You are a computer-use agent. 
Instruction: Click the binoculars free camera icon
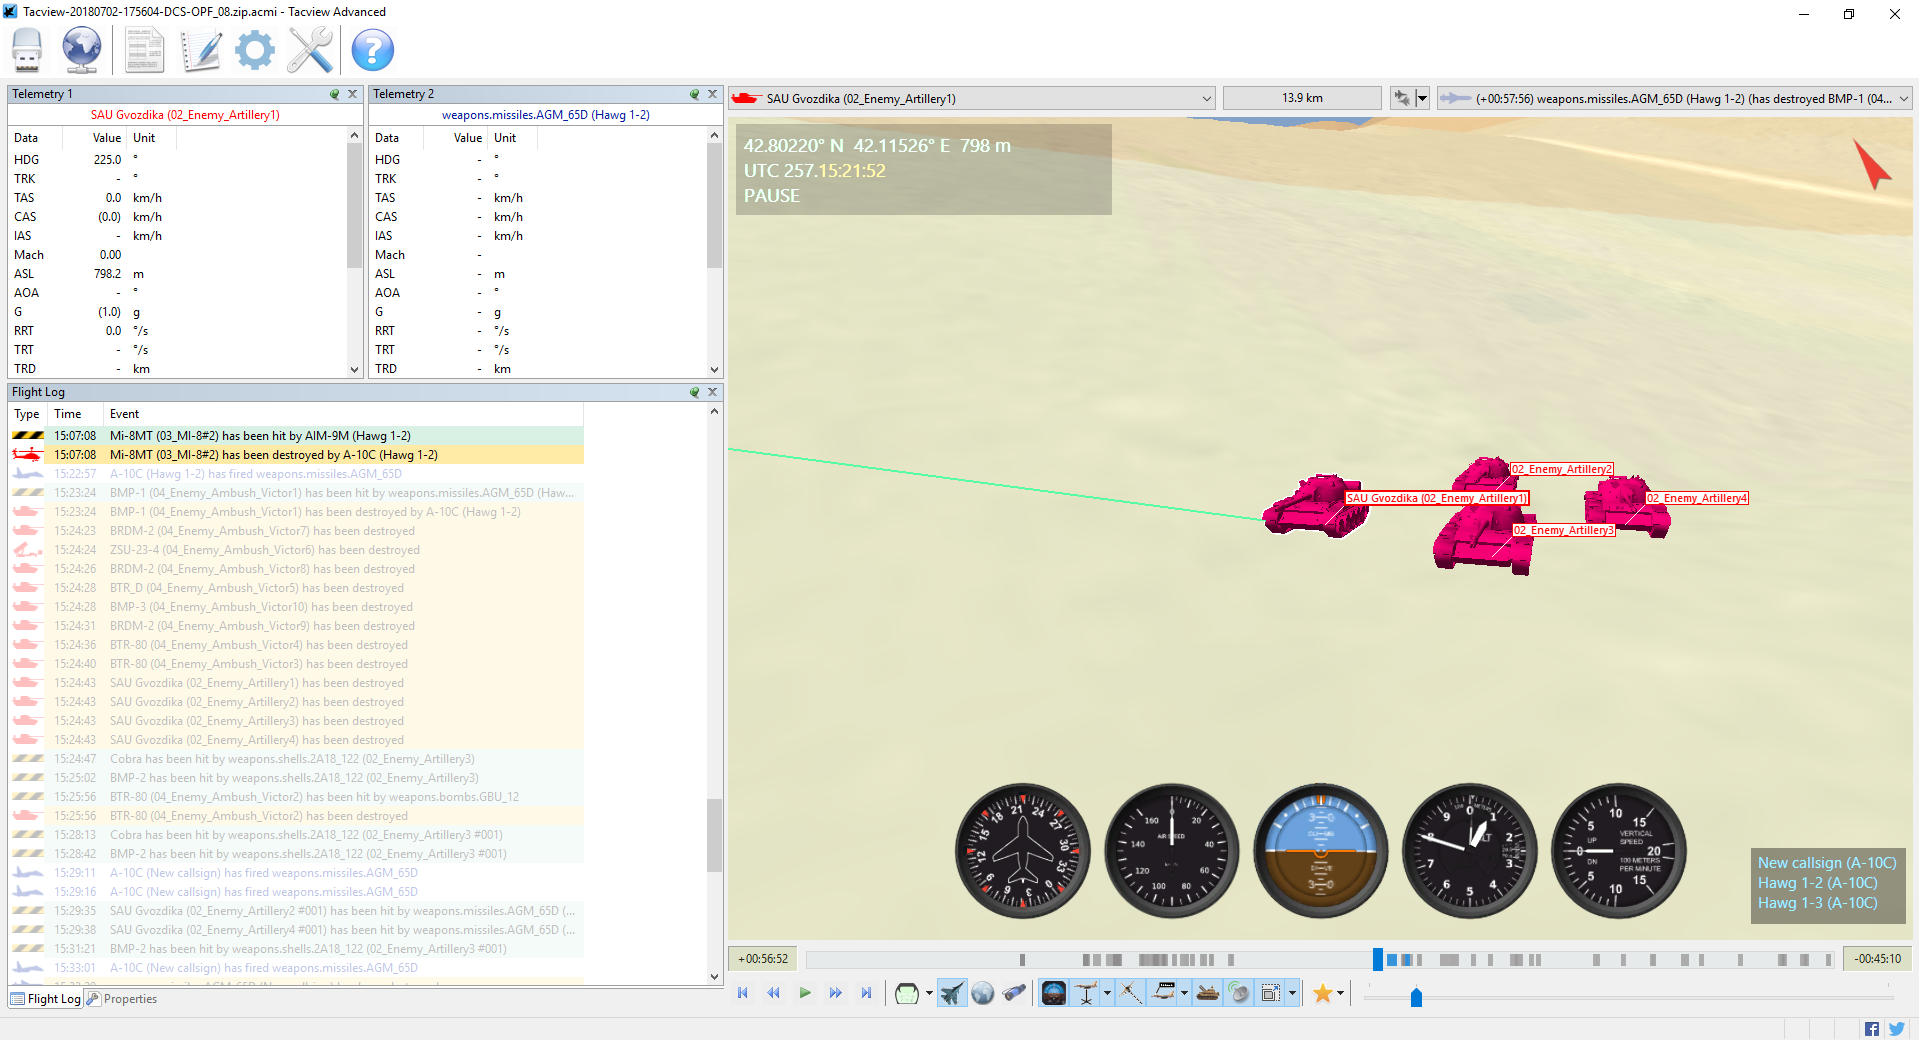point(1014,993)
